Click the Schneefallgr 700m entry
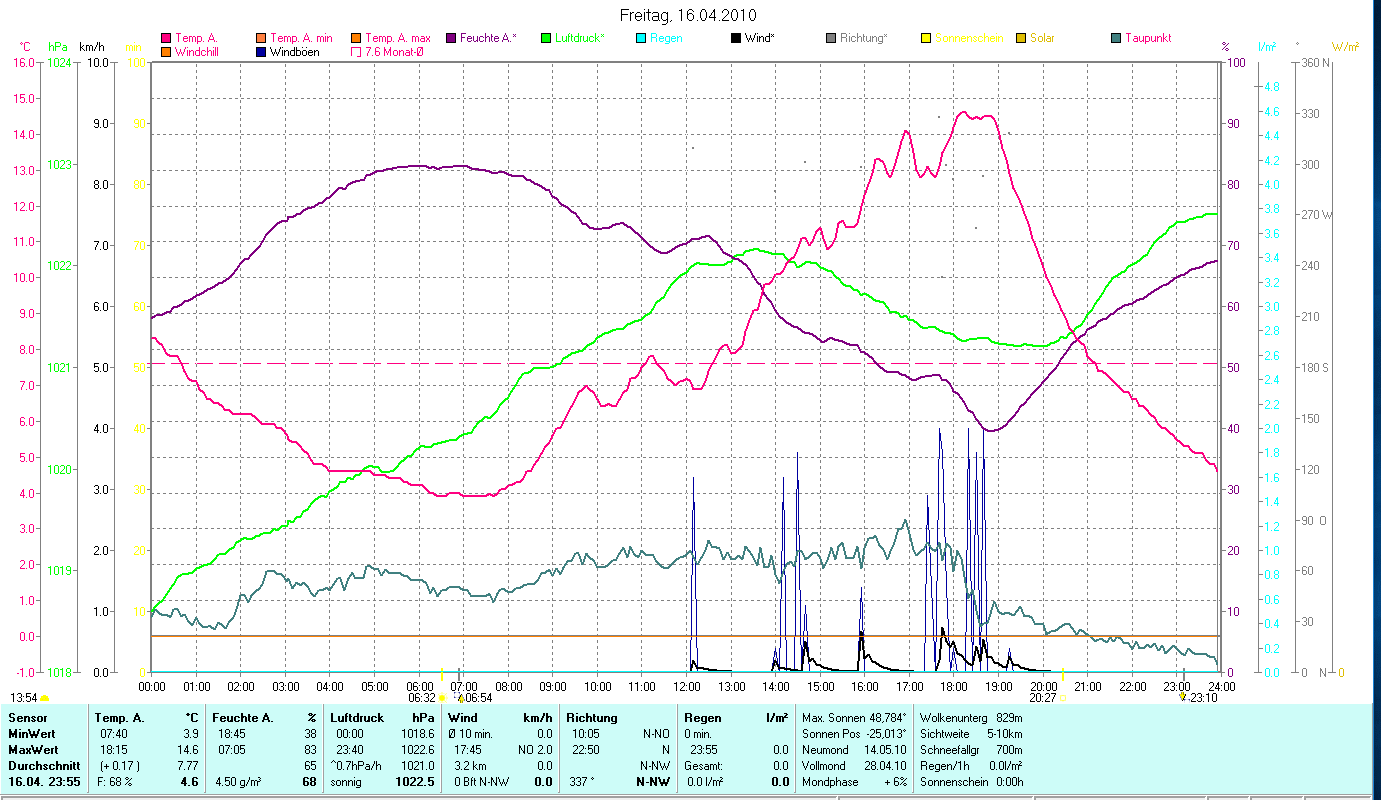1381x800 pixels. pyautogui.click(x=970, y=749)
